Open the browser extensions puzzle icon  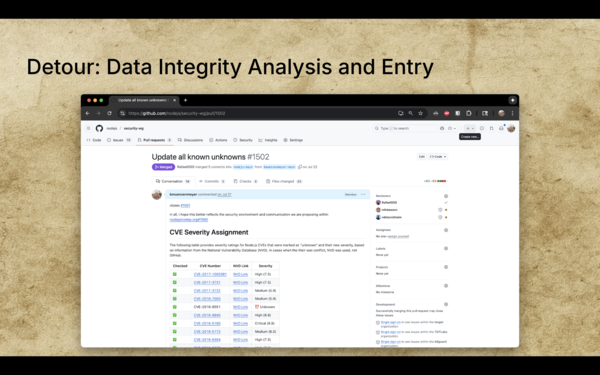(469, 113)
